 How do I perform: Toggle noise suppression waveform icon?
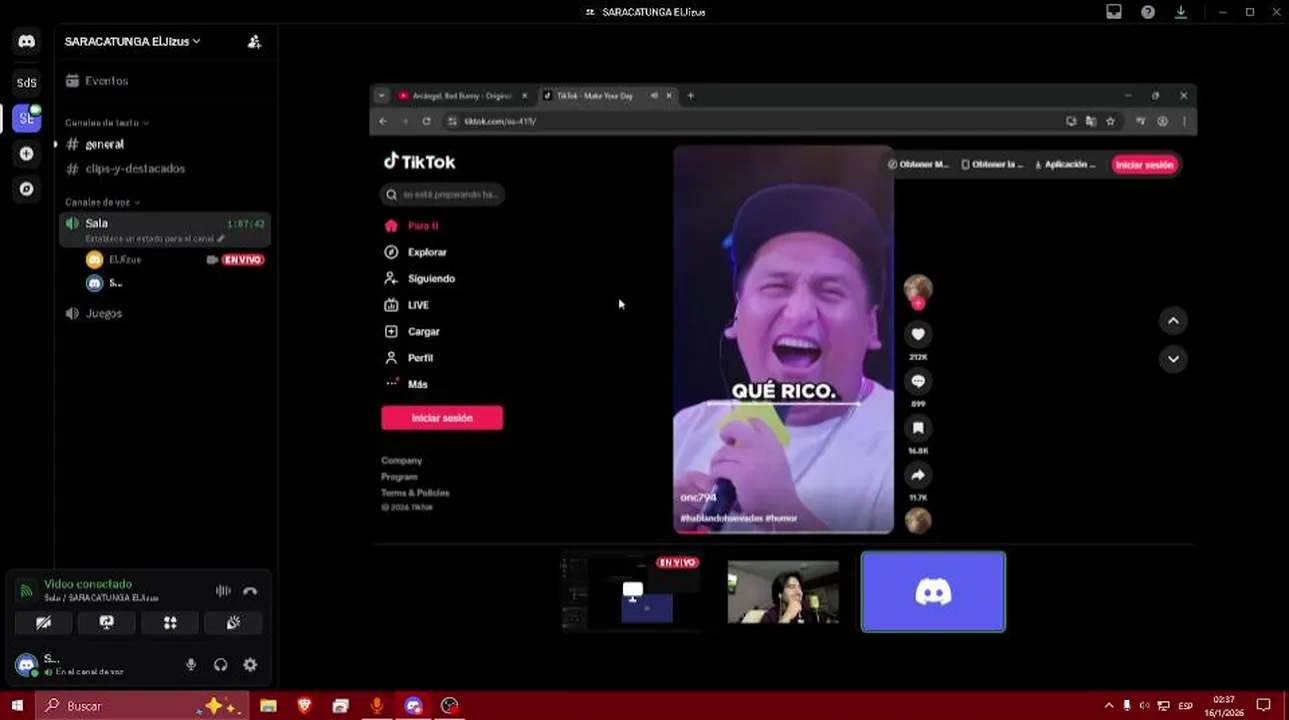click(223, 591)
